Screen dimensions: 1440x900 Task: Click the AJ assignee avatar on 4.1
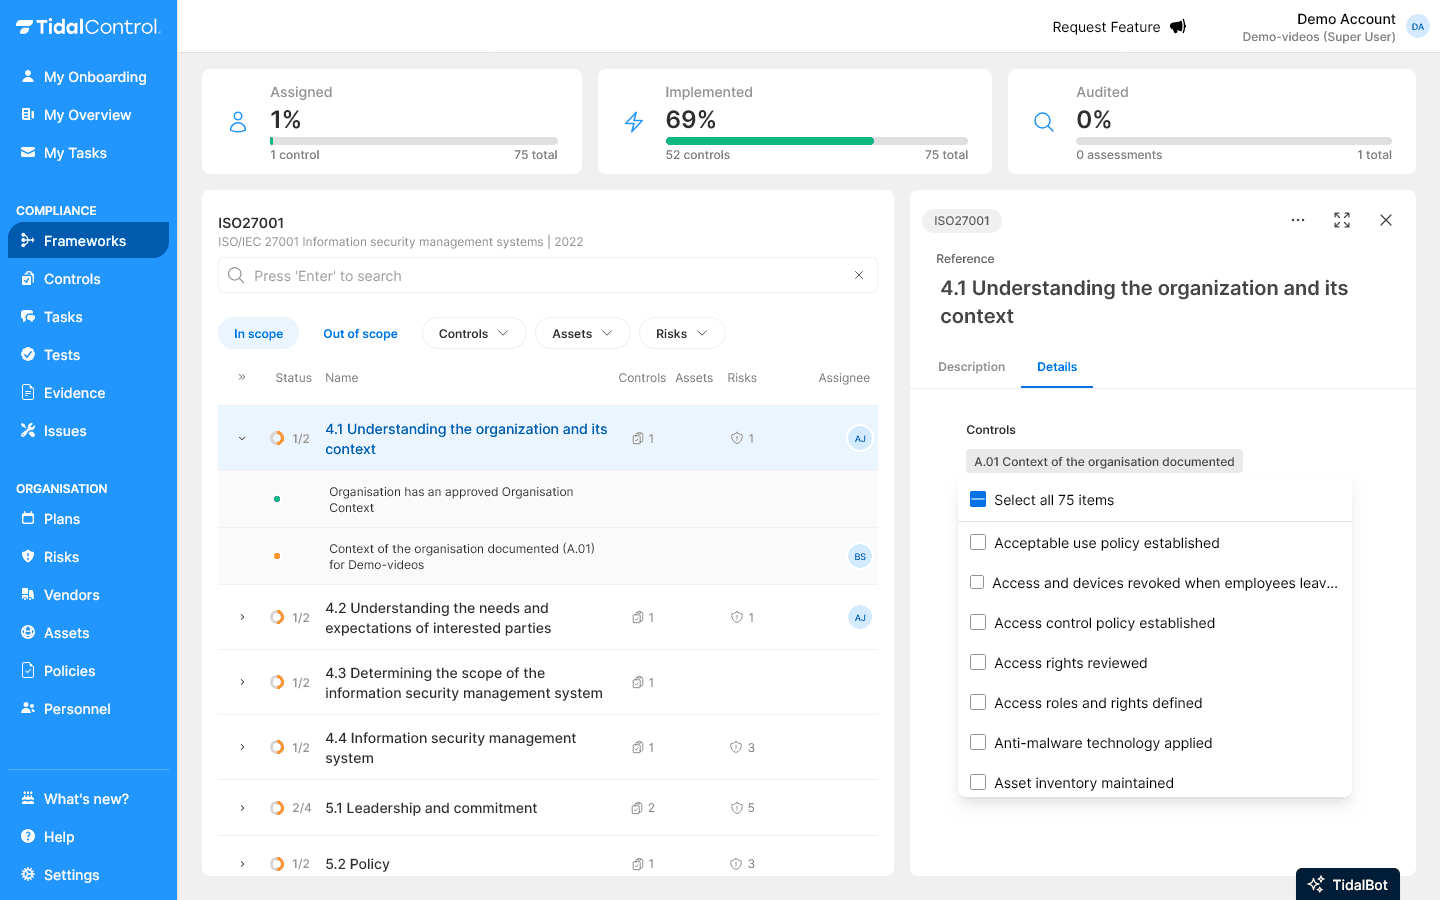point(859,438)
